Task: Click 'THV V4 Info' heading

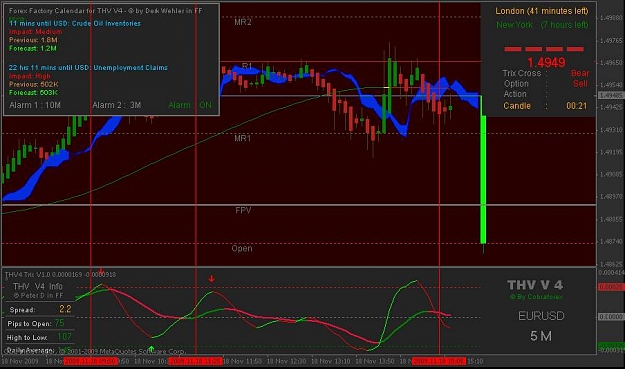Action: [x=38, y=287]
